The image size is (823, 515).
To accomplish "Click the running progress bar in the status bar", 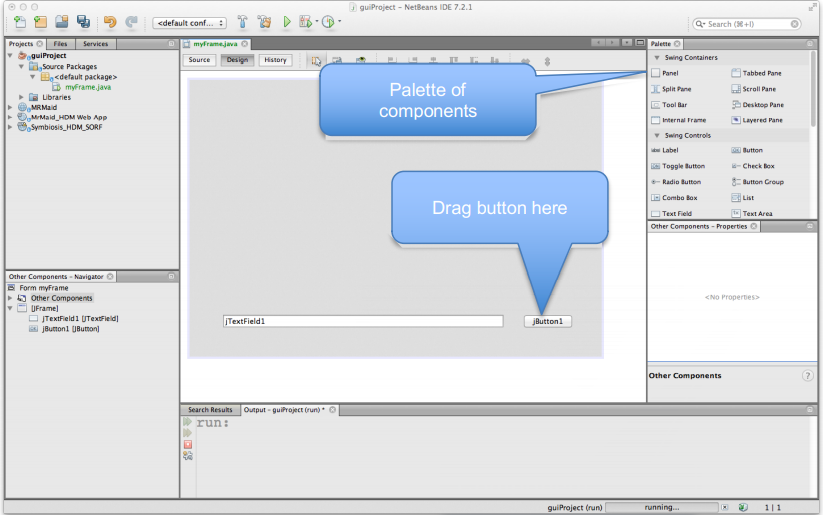I will tap(661, 508).
